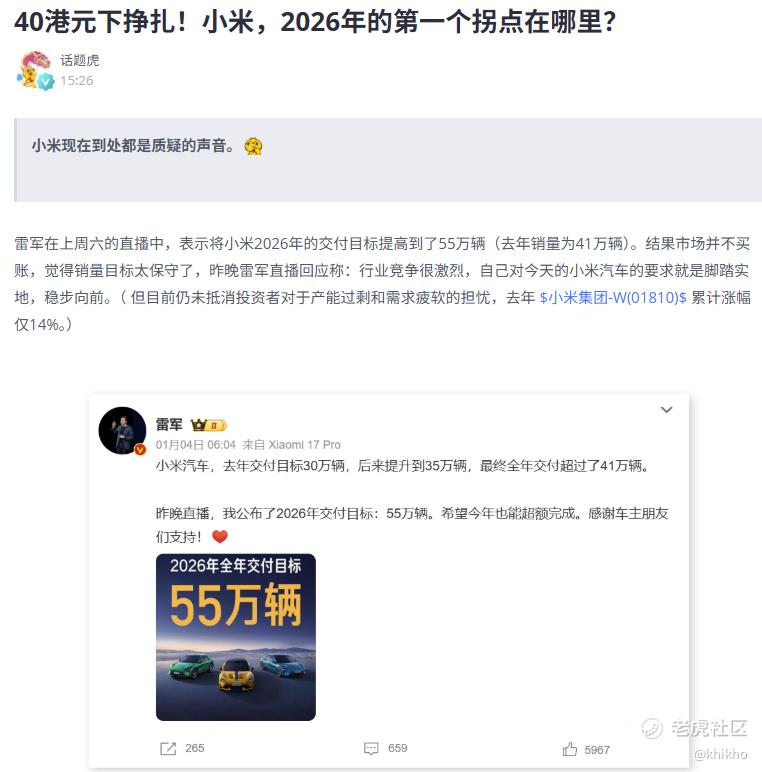Screen dimensions: 762x772
Task: Click the 雷军 username in the post
Action: (x=169, y=424)
